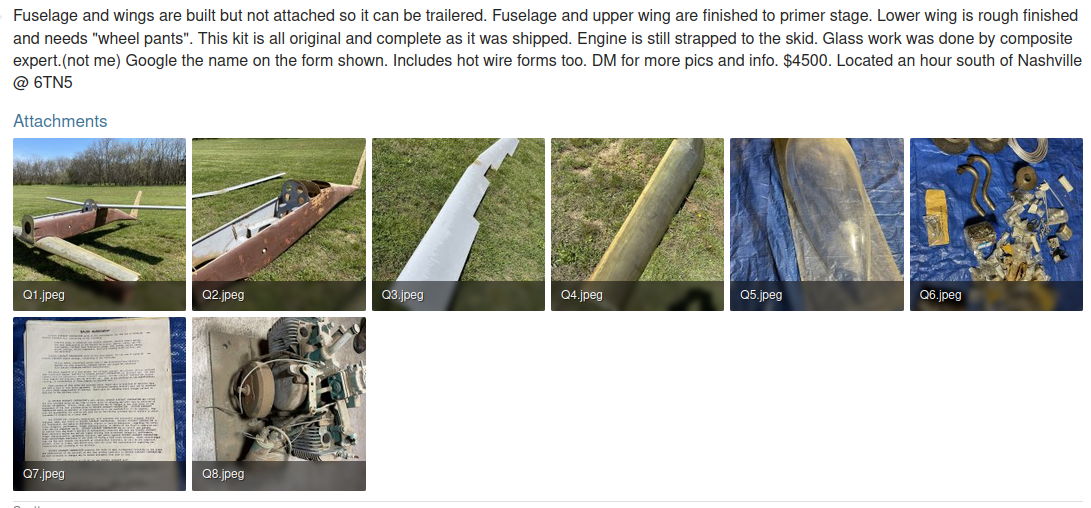
Task: Select the Q4.jpeg filename caption
Action: [x=582, y=295]
